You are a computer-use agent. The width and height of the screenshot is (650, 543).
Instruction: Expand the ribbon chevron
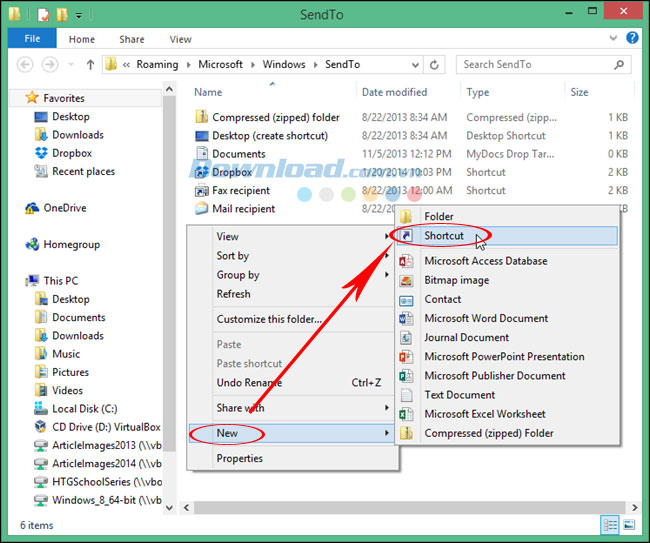click(x=613, y=38)
